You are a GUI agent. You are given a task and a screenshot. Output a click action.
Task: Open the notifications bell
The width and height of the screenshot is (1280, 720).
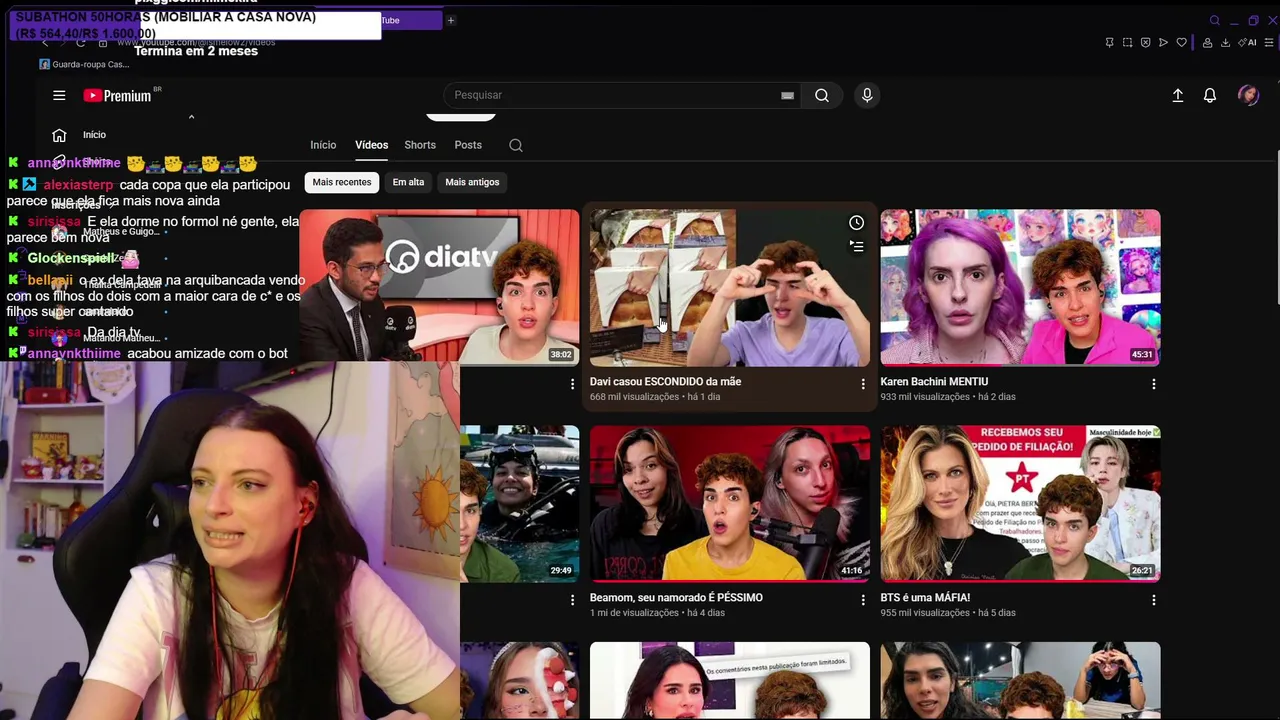tap(1210, 95)
